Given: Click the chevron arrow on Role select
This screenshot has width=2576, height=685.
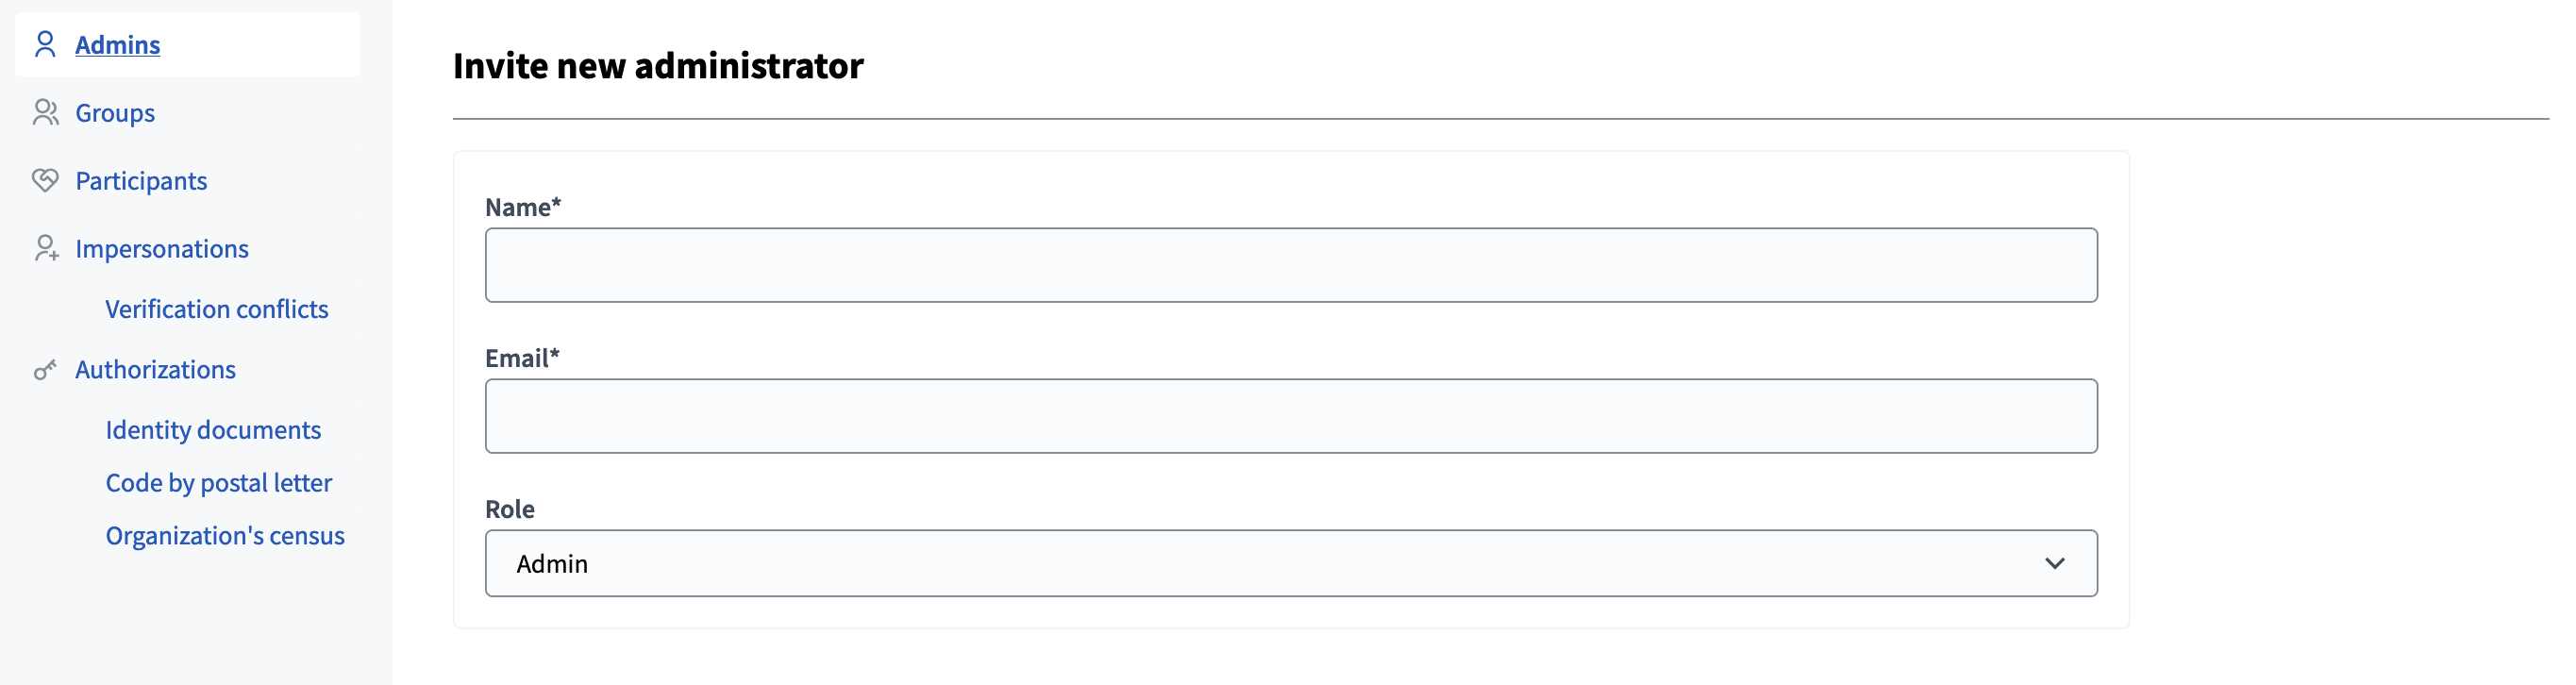Looking at the screenshot, I should tap(2054, 564).
